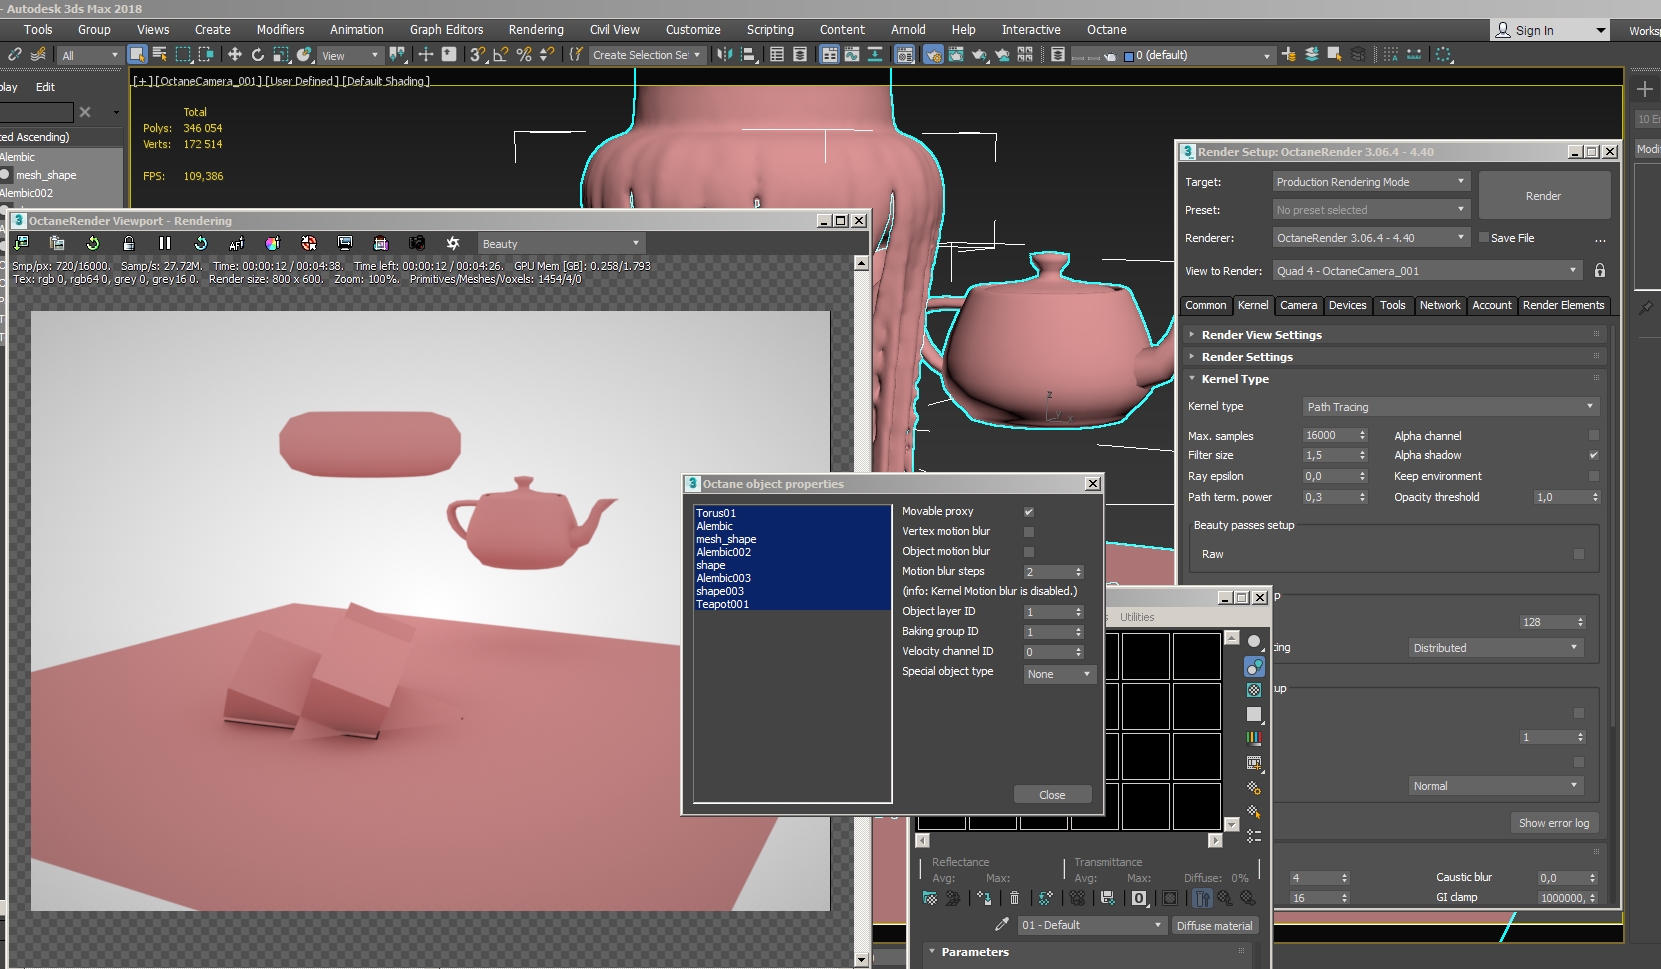The width and height of the screenshot is (1661, 969).
Task: Click the Mirror tool icon
Action: (x=725, y=55)
